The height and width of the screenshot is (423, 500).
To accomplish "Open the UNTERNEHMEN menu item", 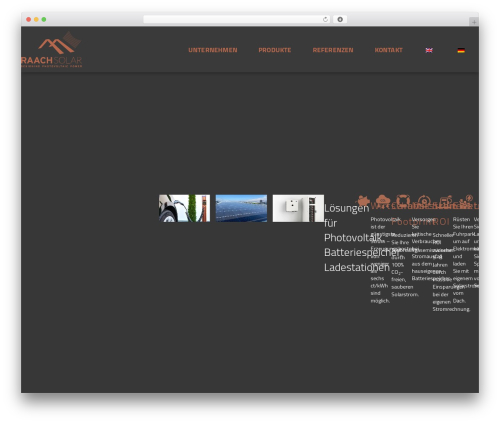I will 213,50.
